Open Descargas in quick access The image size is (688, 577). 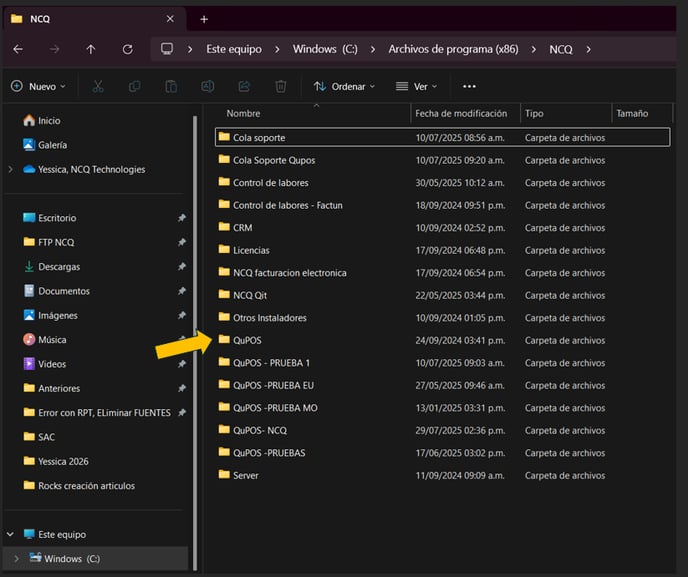pyautogui.click(x=51, y=267)
